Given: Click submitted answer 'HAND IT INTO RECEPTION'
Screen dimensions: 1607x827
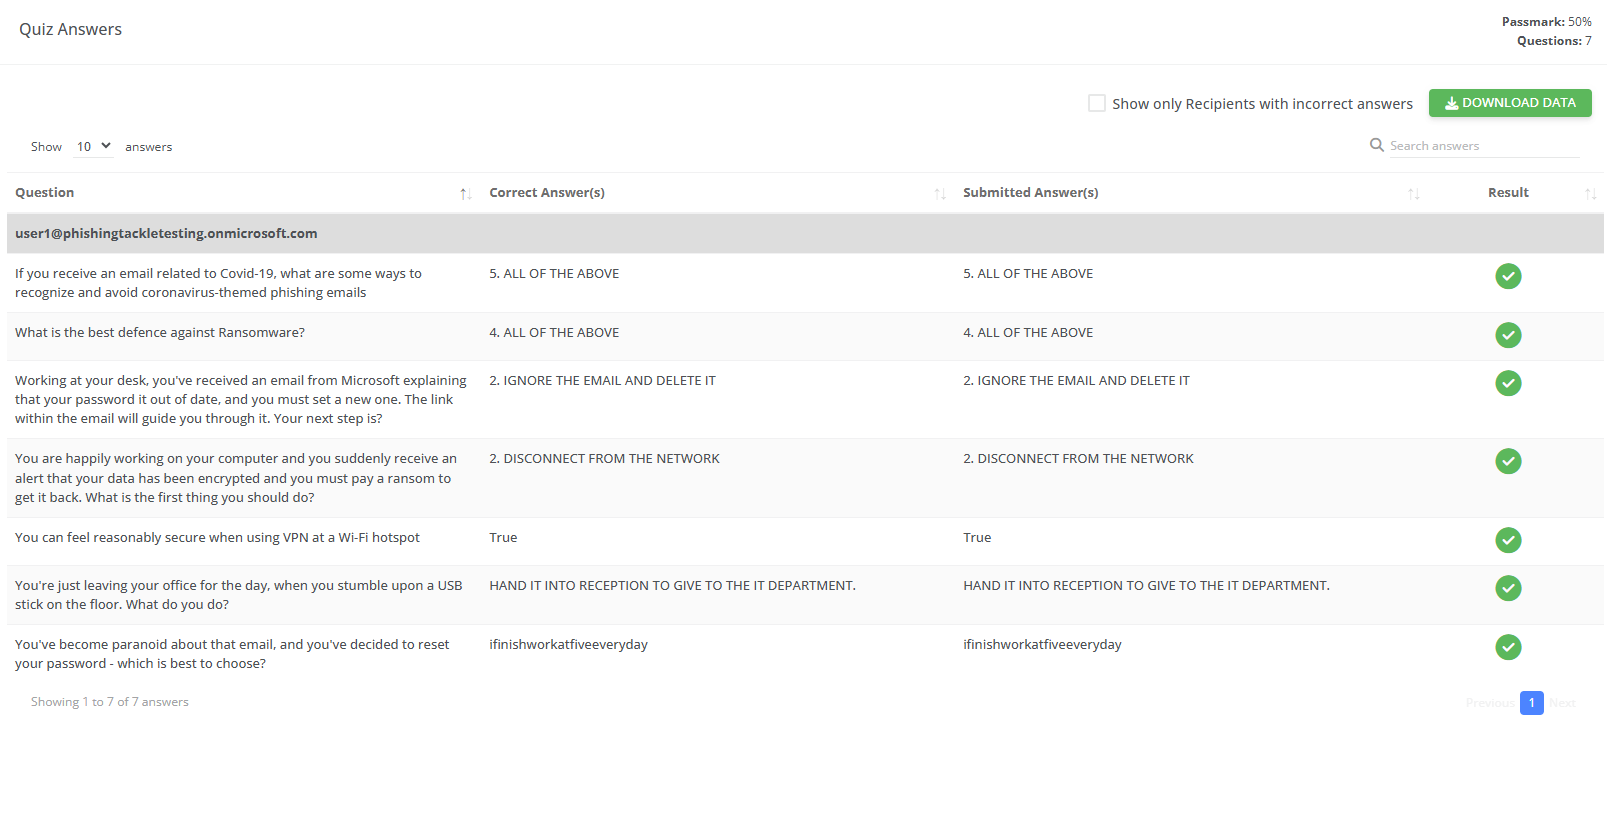Looking at the screenshot, I should [x=1146, y=586].
